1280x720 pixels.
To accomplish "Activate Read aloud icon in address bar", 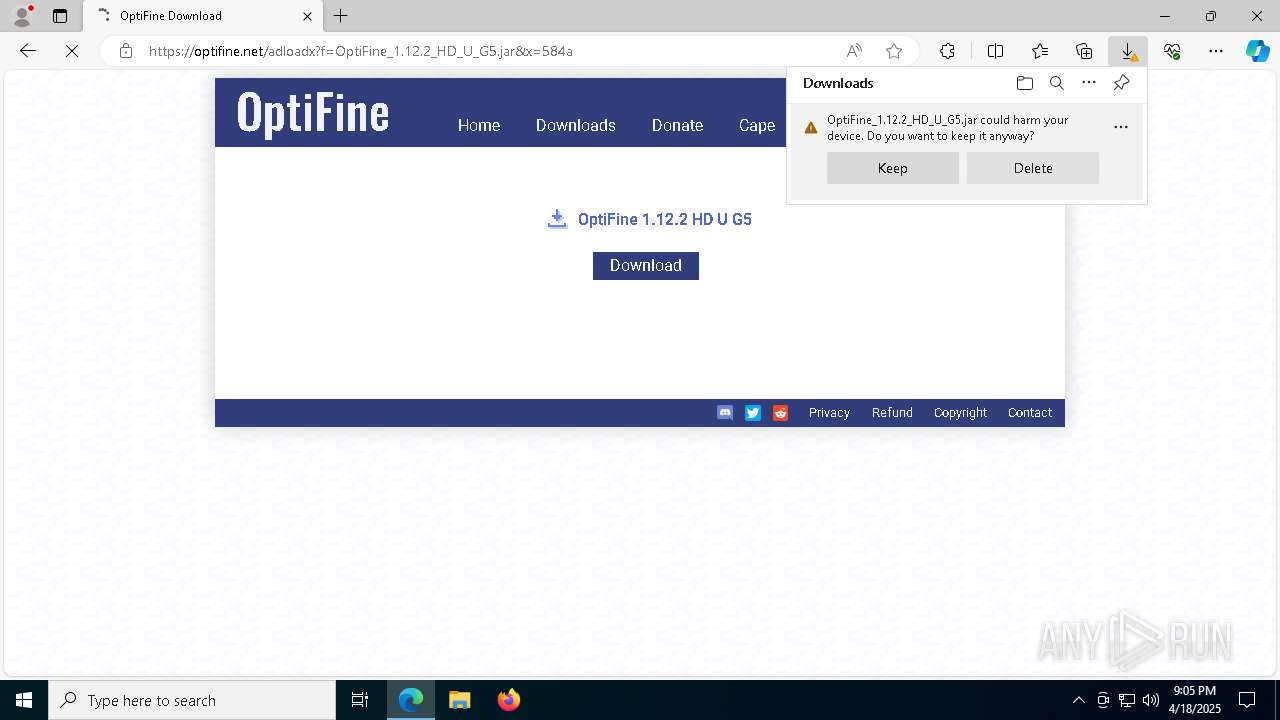I will [854, 51].
